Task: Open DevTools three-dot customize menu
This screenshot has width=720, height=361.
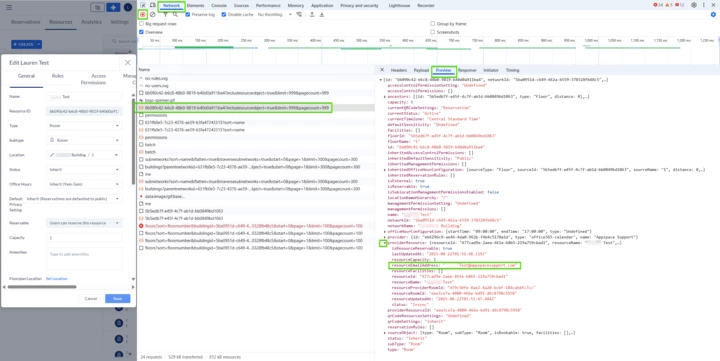Action: [704, 6]
